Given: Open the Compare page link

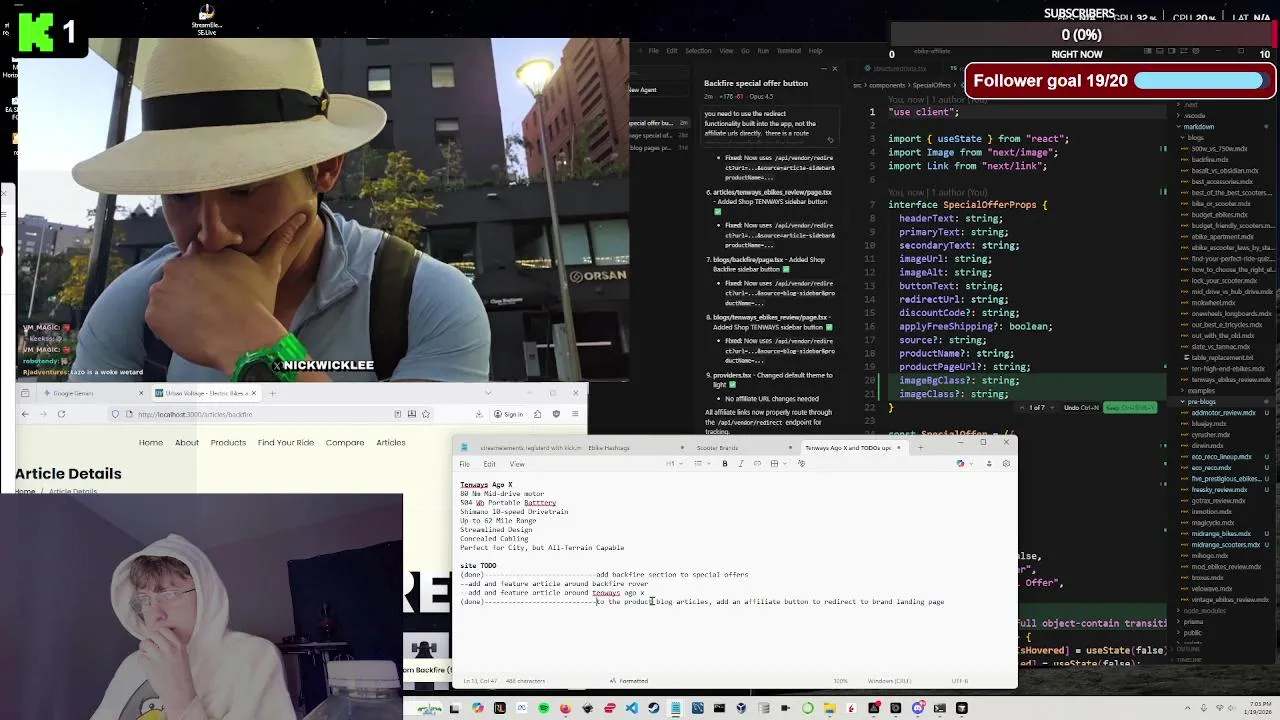Looking at the screenshot, I should point(345,442).
